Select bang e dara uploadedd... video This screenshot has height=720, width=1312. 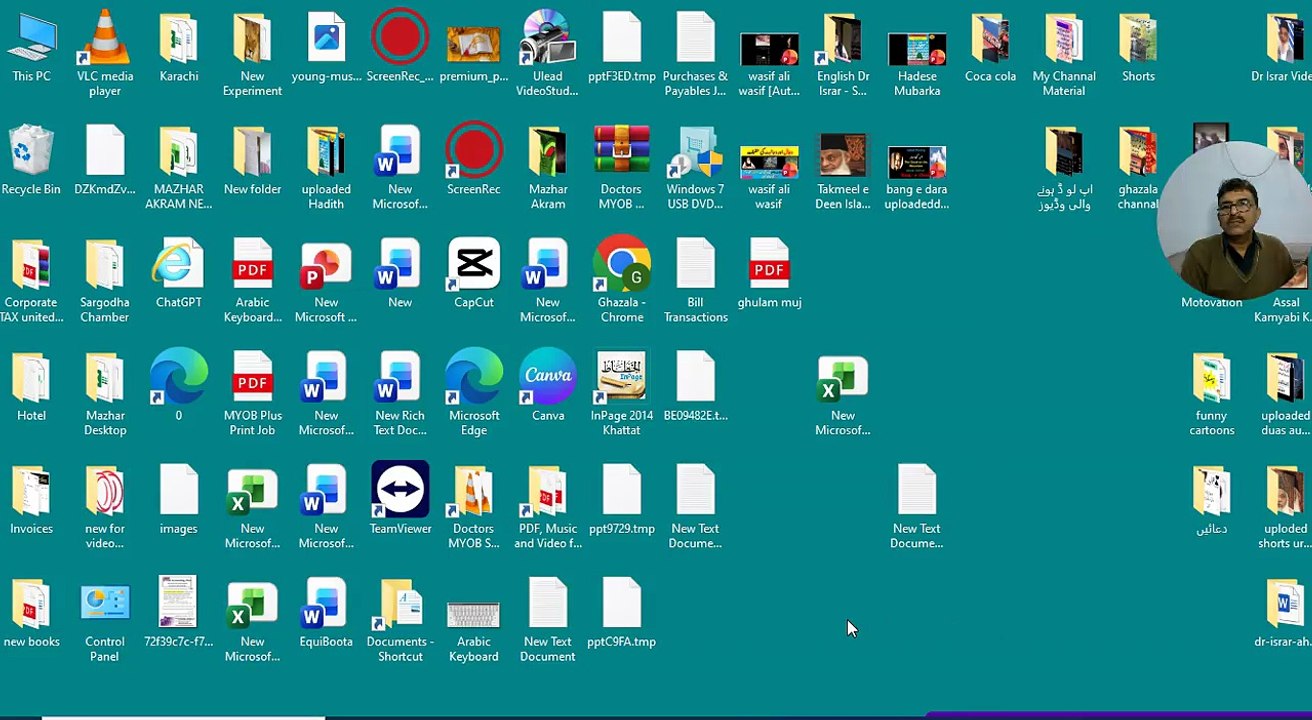tap(917, 177)
